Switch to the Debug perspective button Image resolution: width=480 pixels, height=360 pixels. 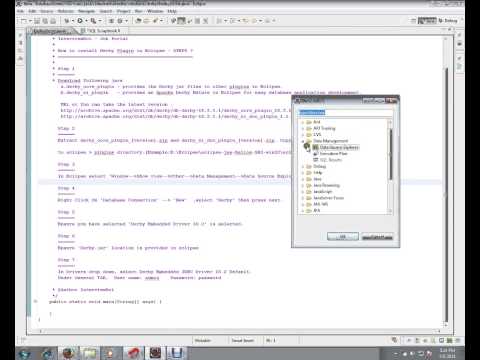448,21
